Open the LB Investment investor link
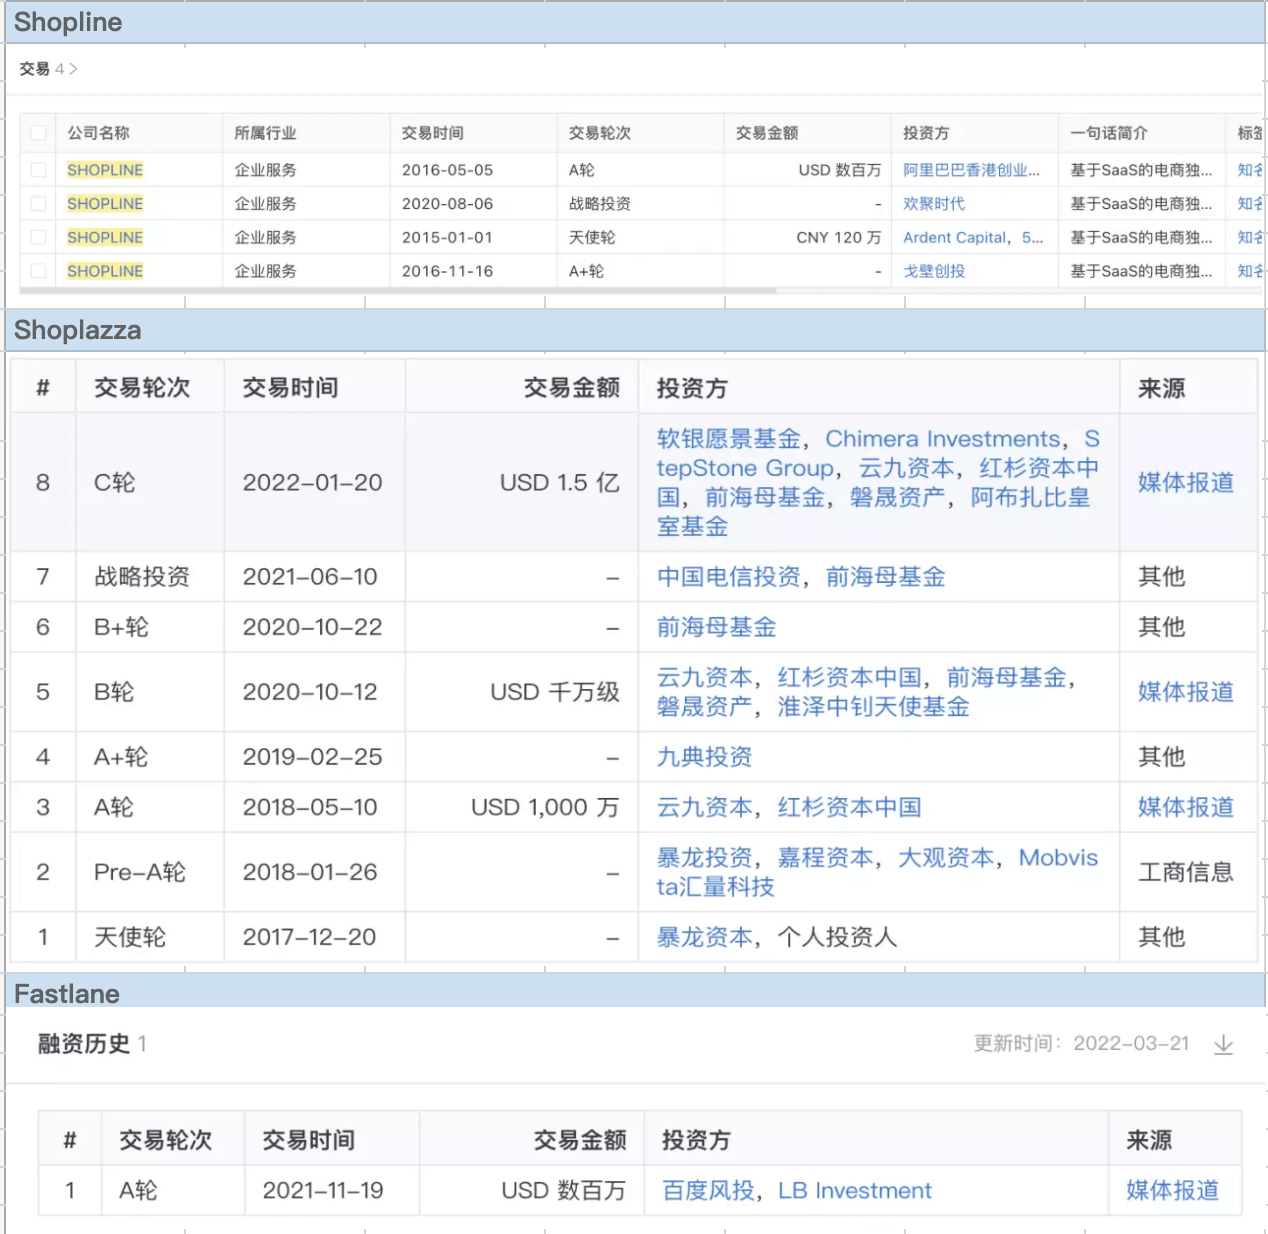 [x=855, y=1191]
